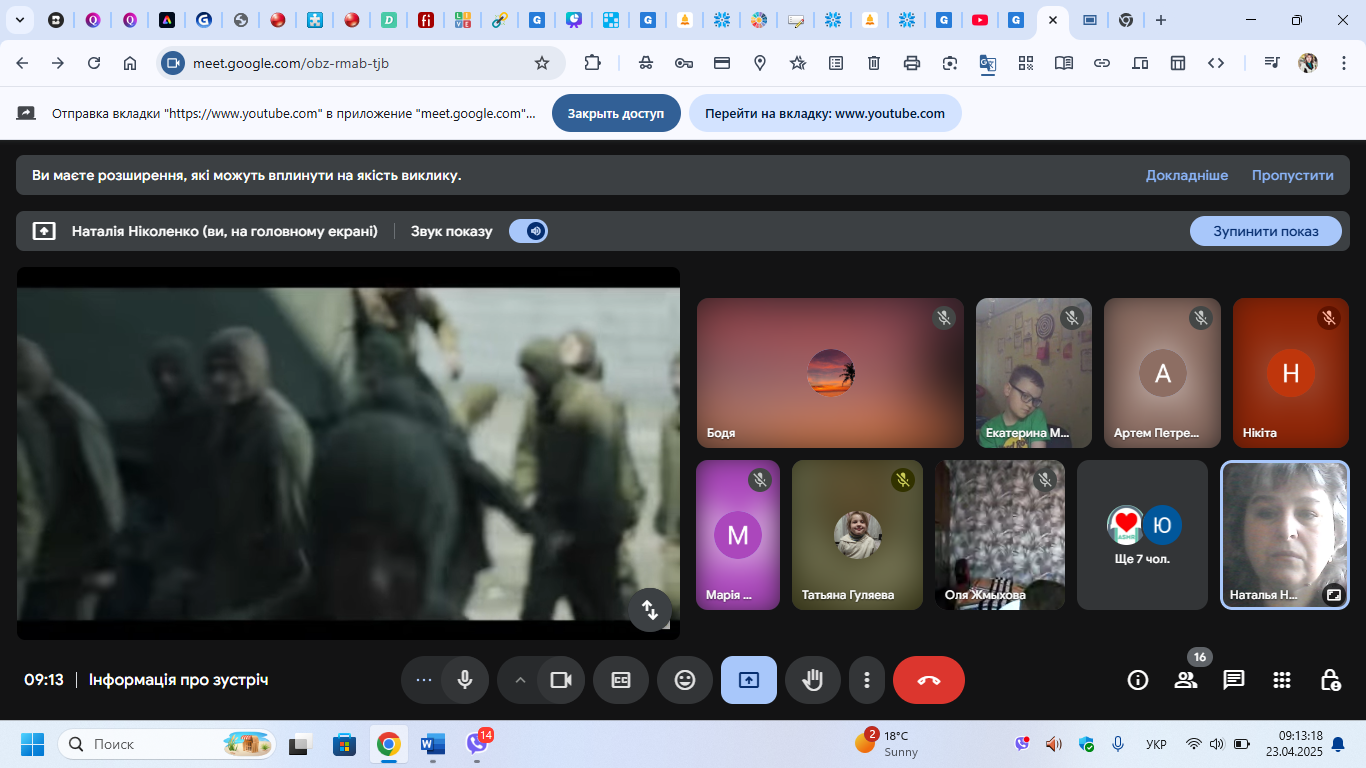Click the QR code toolbar icon
This screenshot has width=1366, height=768.
point(1026,63)
